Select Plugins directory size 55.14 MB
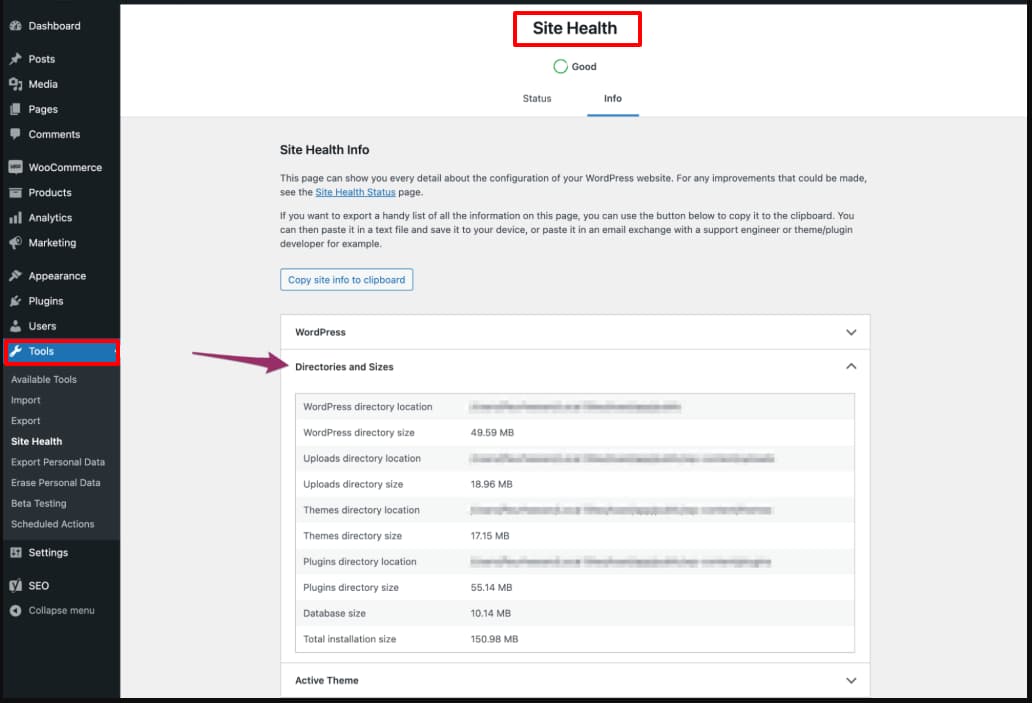Screen dimensions: 1032x703 [492, 587]
